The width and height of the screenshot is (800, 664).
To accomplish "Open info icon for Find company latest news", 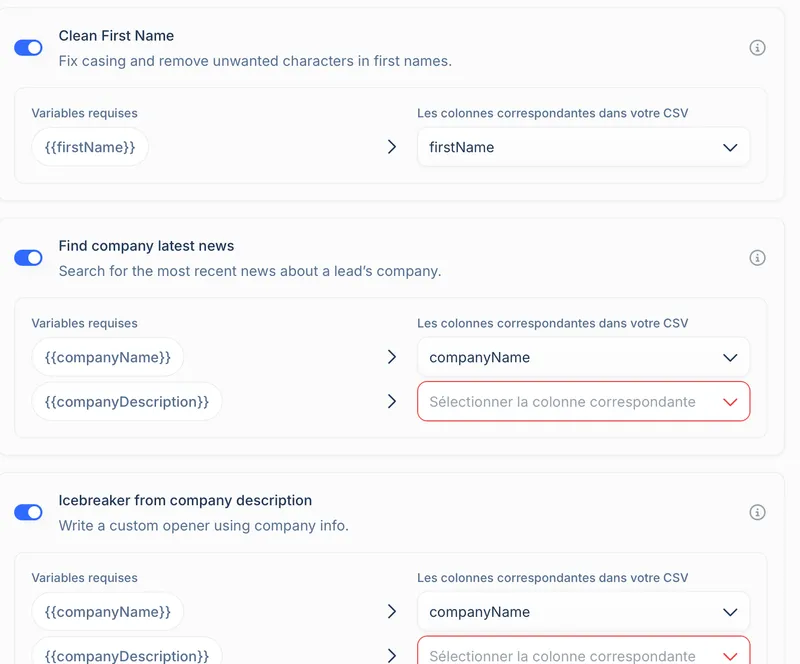I will click(x=757, y=258).
